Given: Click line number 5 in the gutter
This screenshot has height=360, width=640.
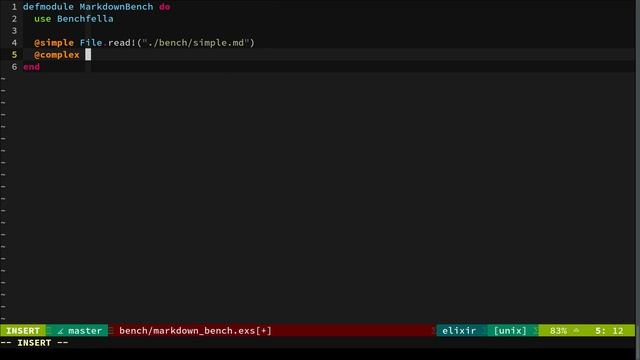Looking at the screenshot, I should pyautogui.click(x=14, y=55).
